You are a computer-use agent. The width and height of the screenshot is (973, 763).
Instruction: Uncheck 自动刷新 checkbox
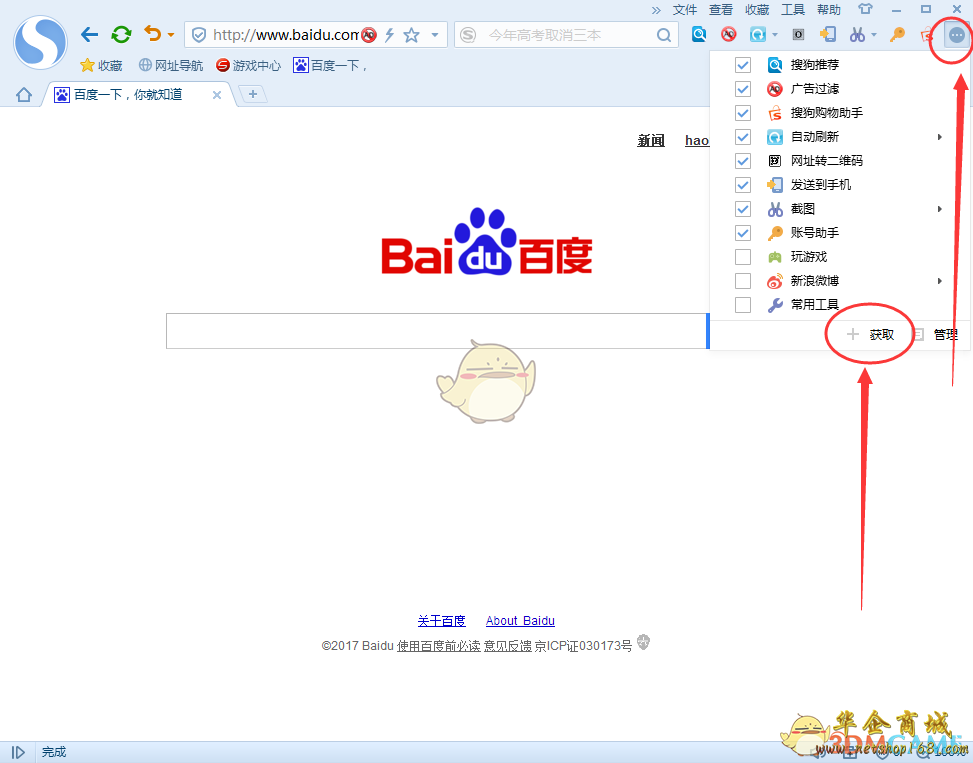(x=743, y=137)
